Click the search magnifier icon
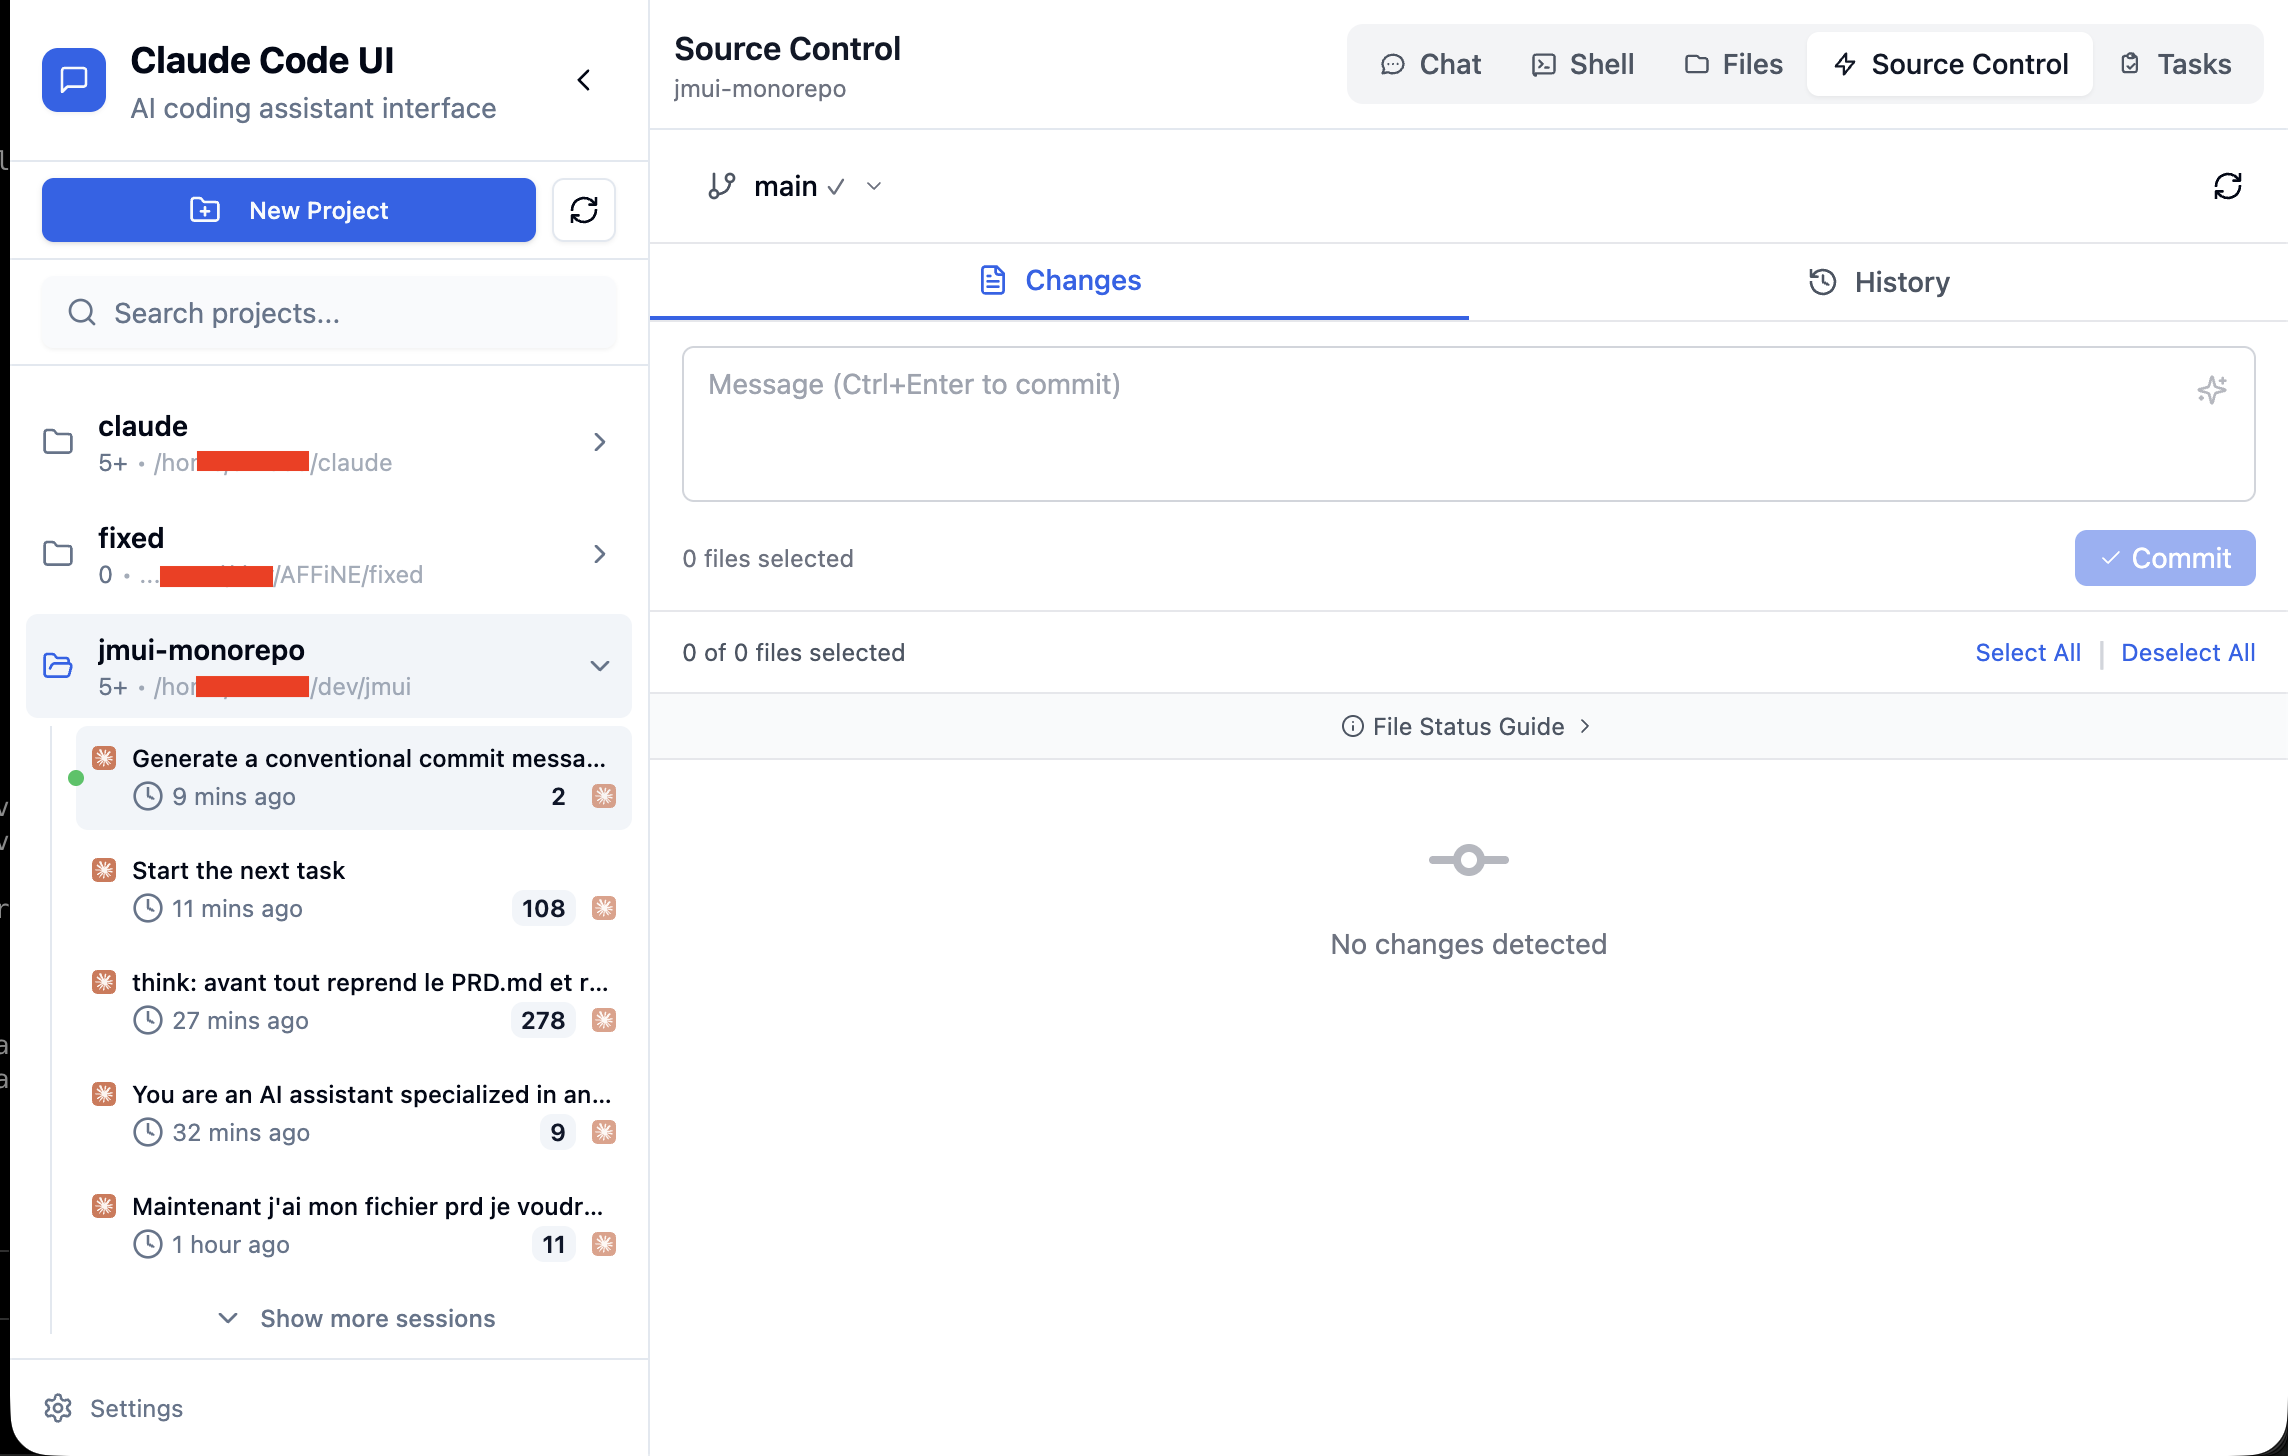Screen dimensions: 2288x1456 coord(82,313)
